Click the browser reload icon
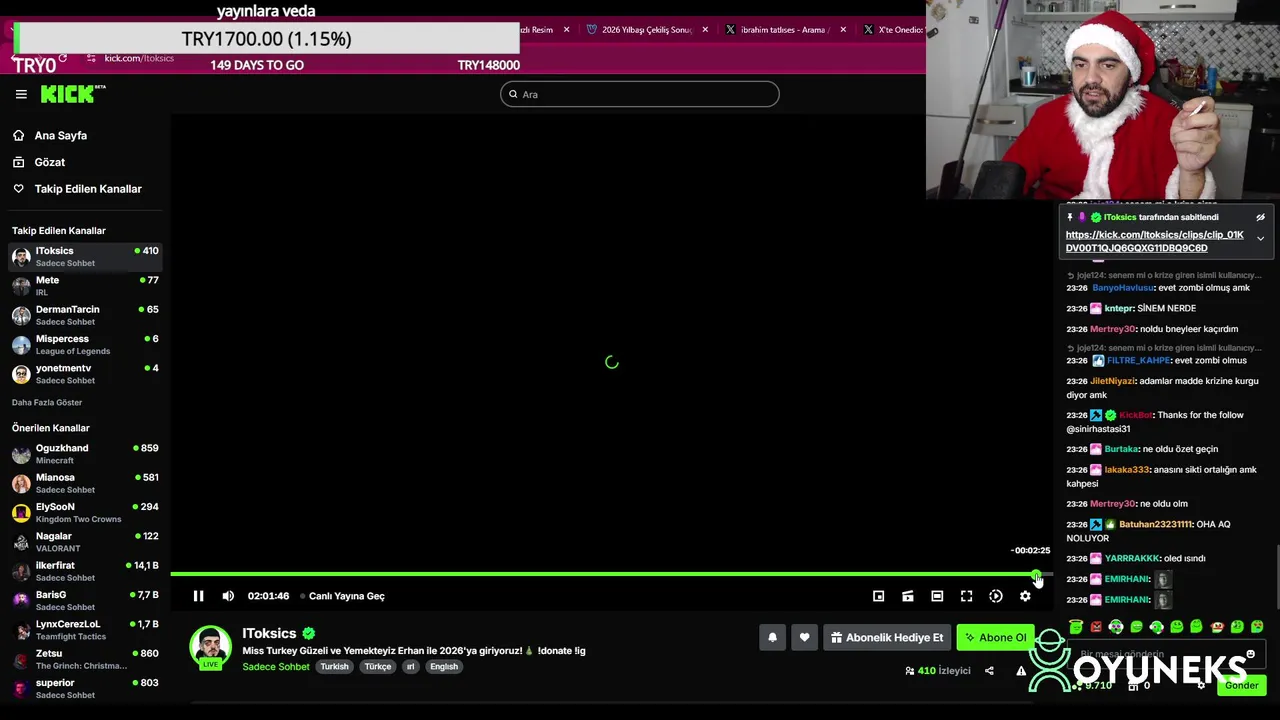The image size is (1280, 720). (x=62, y=58)
